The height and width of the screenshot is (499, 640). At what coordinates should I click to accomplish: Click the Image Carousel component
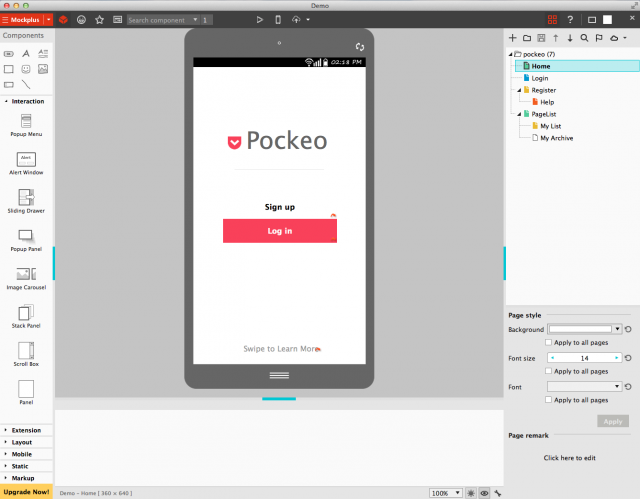(26, 278)
